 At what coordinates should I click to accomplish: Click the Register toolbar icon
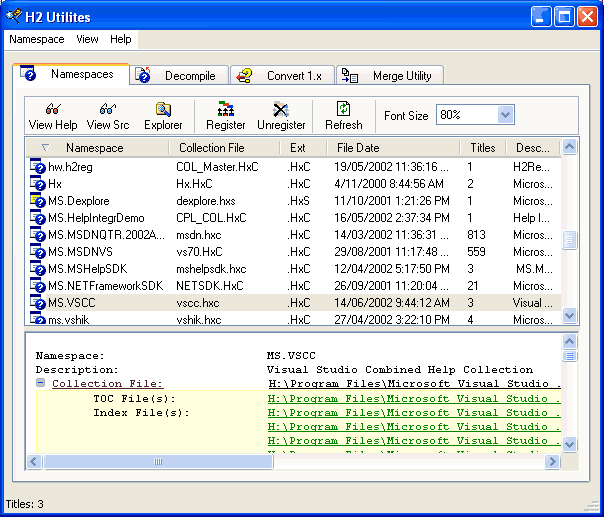click(226, 109)
